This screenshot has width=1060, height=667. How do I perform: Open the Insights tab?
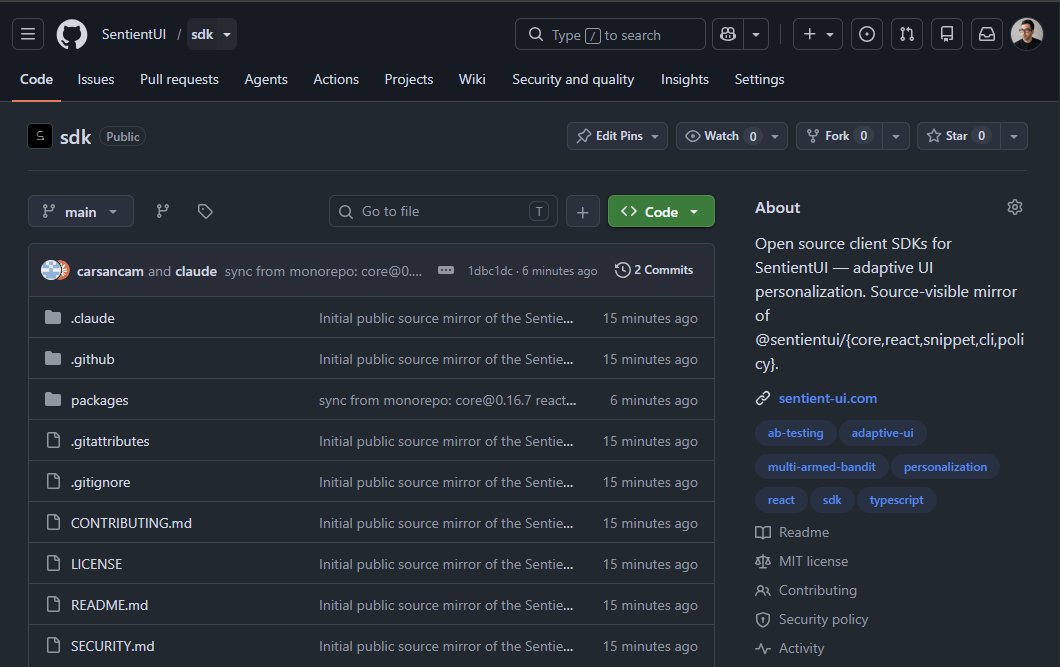pos(685,79)
